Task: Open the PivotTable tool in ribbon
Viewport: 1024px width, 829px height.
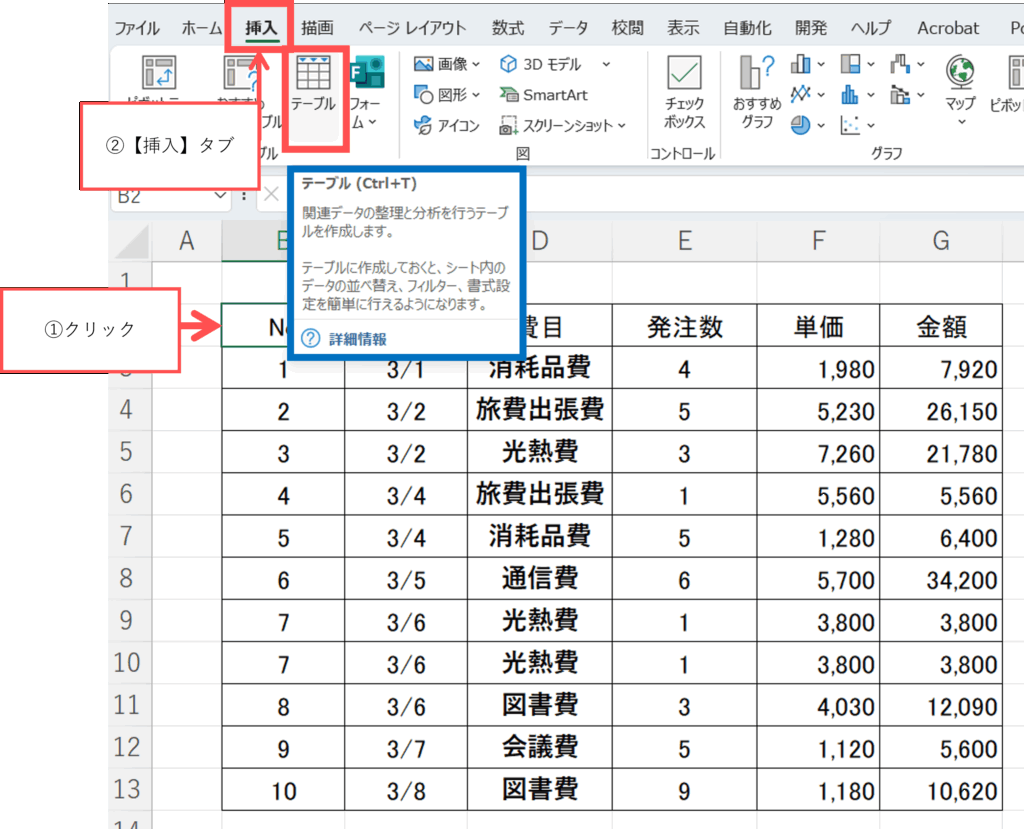Action: (159, 78)
